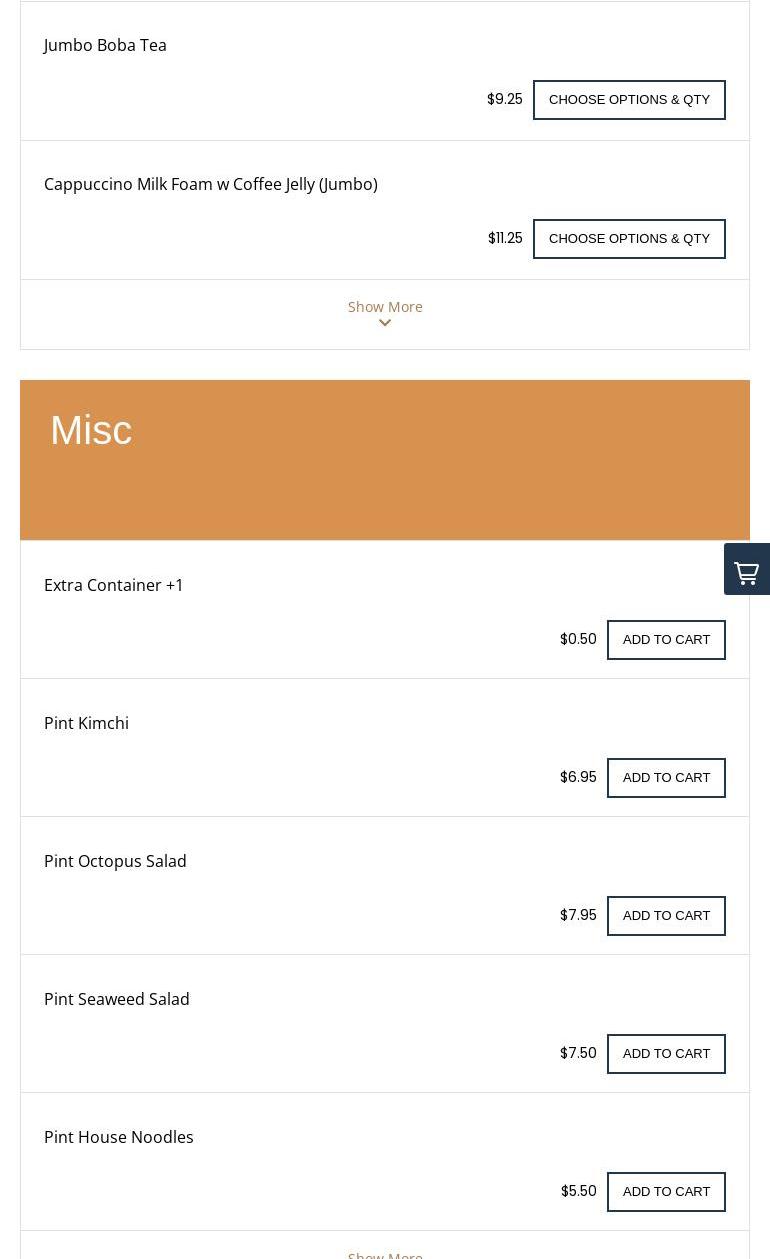
Task: Expand drinks list with Show More chevron
Action: click(x=385, y=323)
